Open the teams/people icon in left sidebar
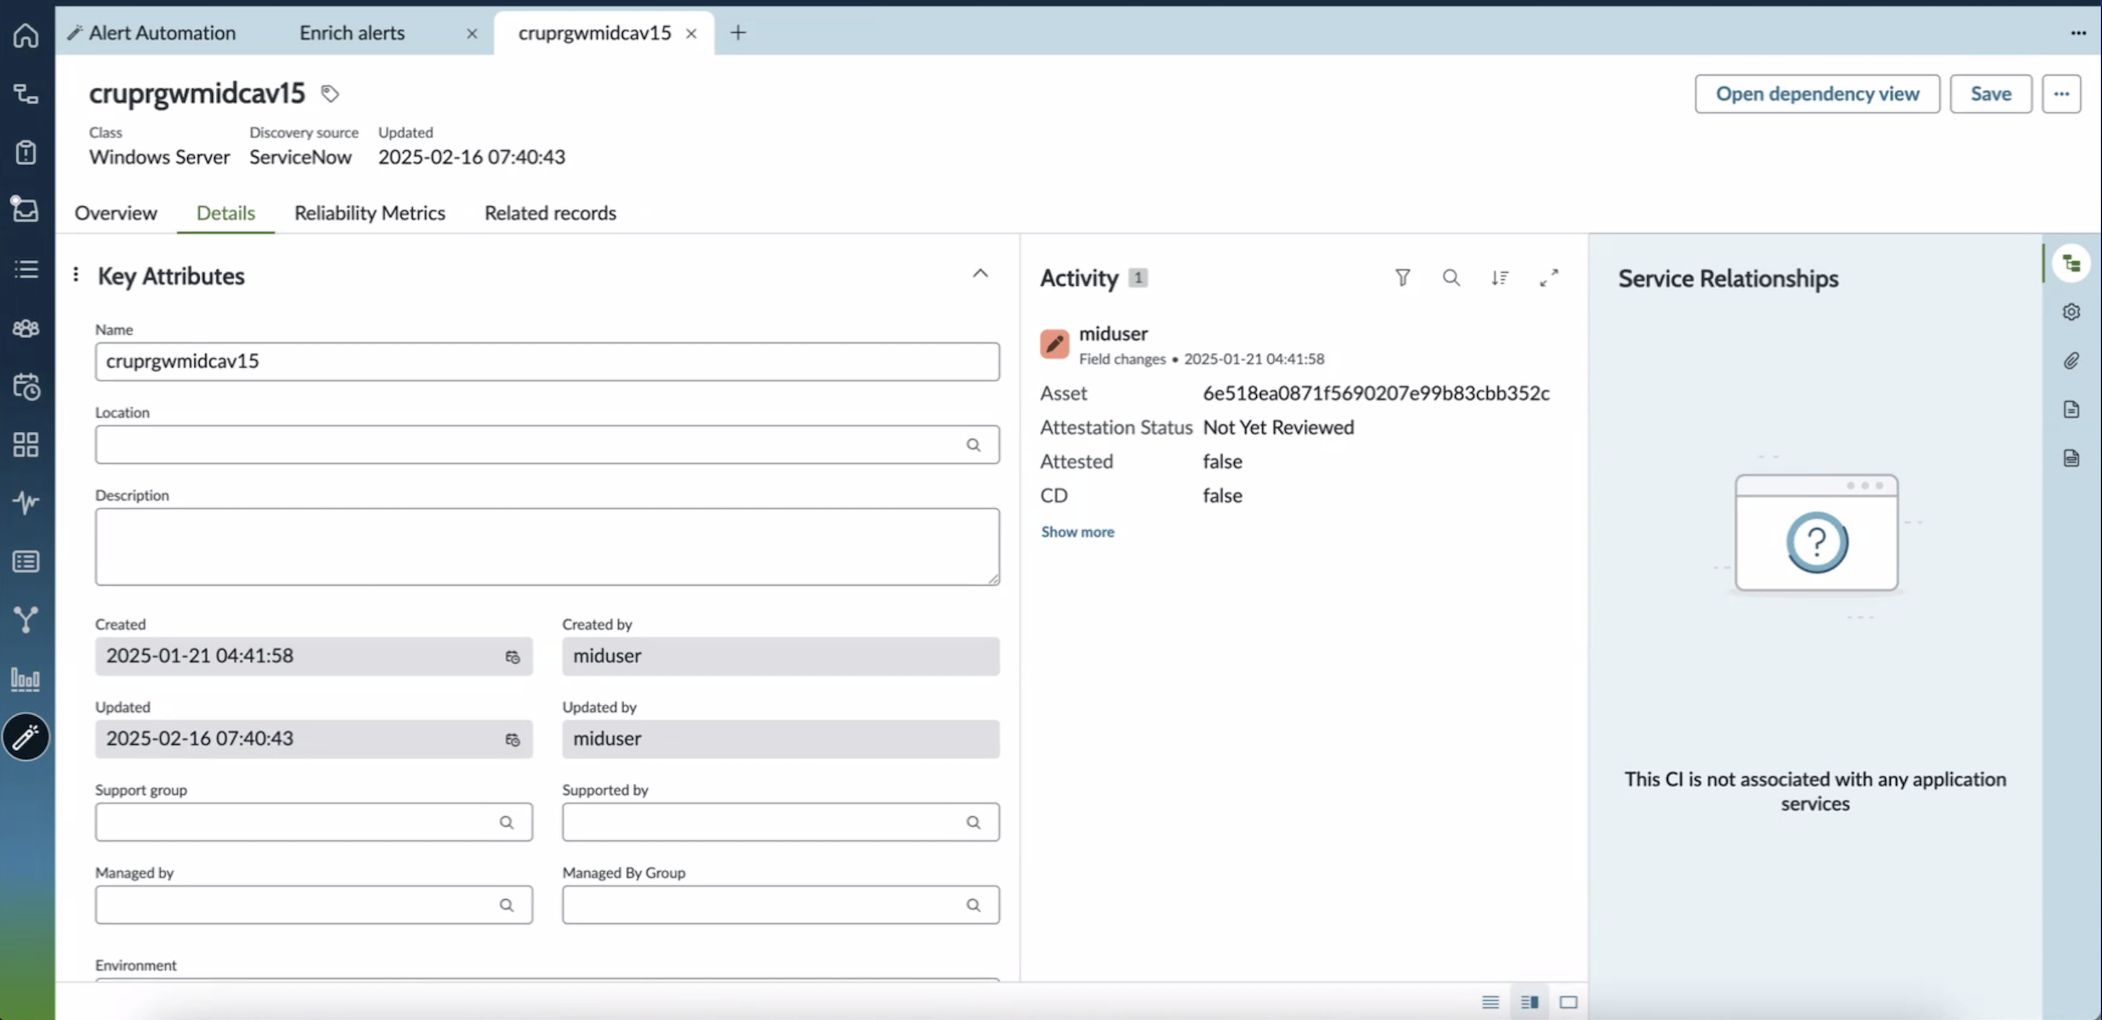Screen dimensions: 2102x1020 coord(26,328)
